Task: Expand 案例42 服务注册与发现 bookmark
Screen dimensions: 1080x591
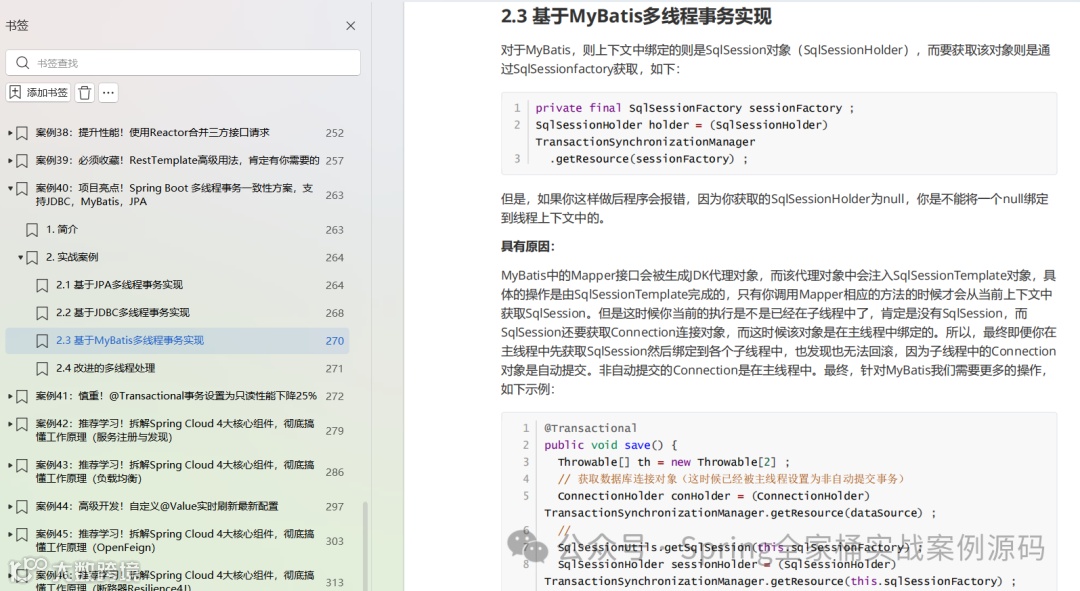Action: point(10,423)
